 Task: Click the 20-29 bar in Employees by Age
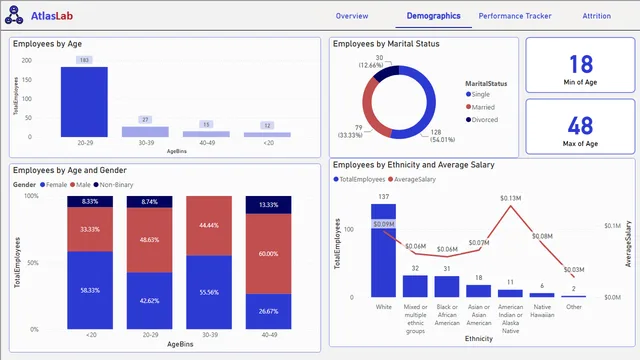coord(84,102)
